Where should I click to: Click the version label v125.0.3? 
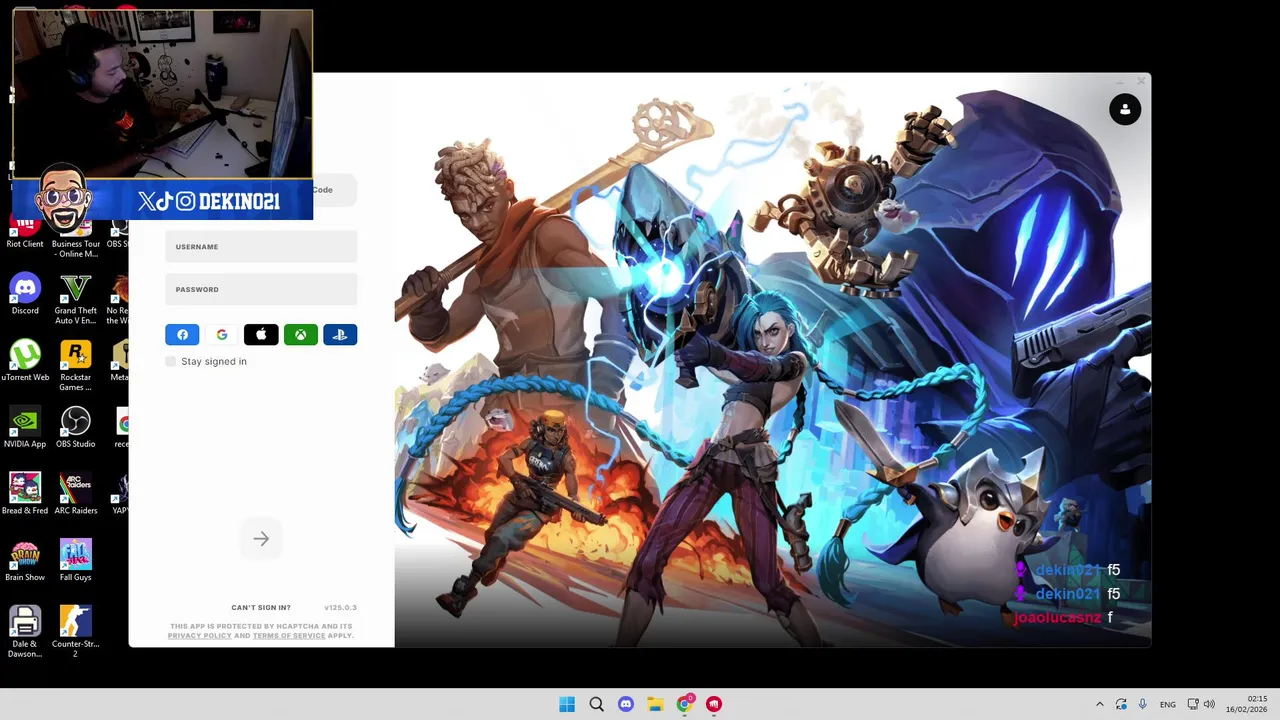point(340,608)
